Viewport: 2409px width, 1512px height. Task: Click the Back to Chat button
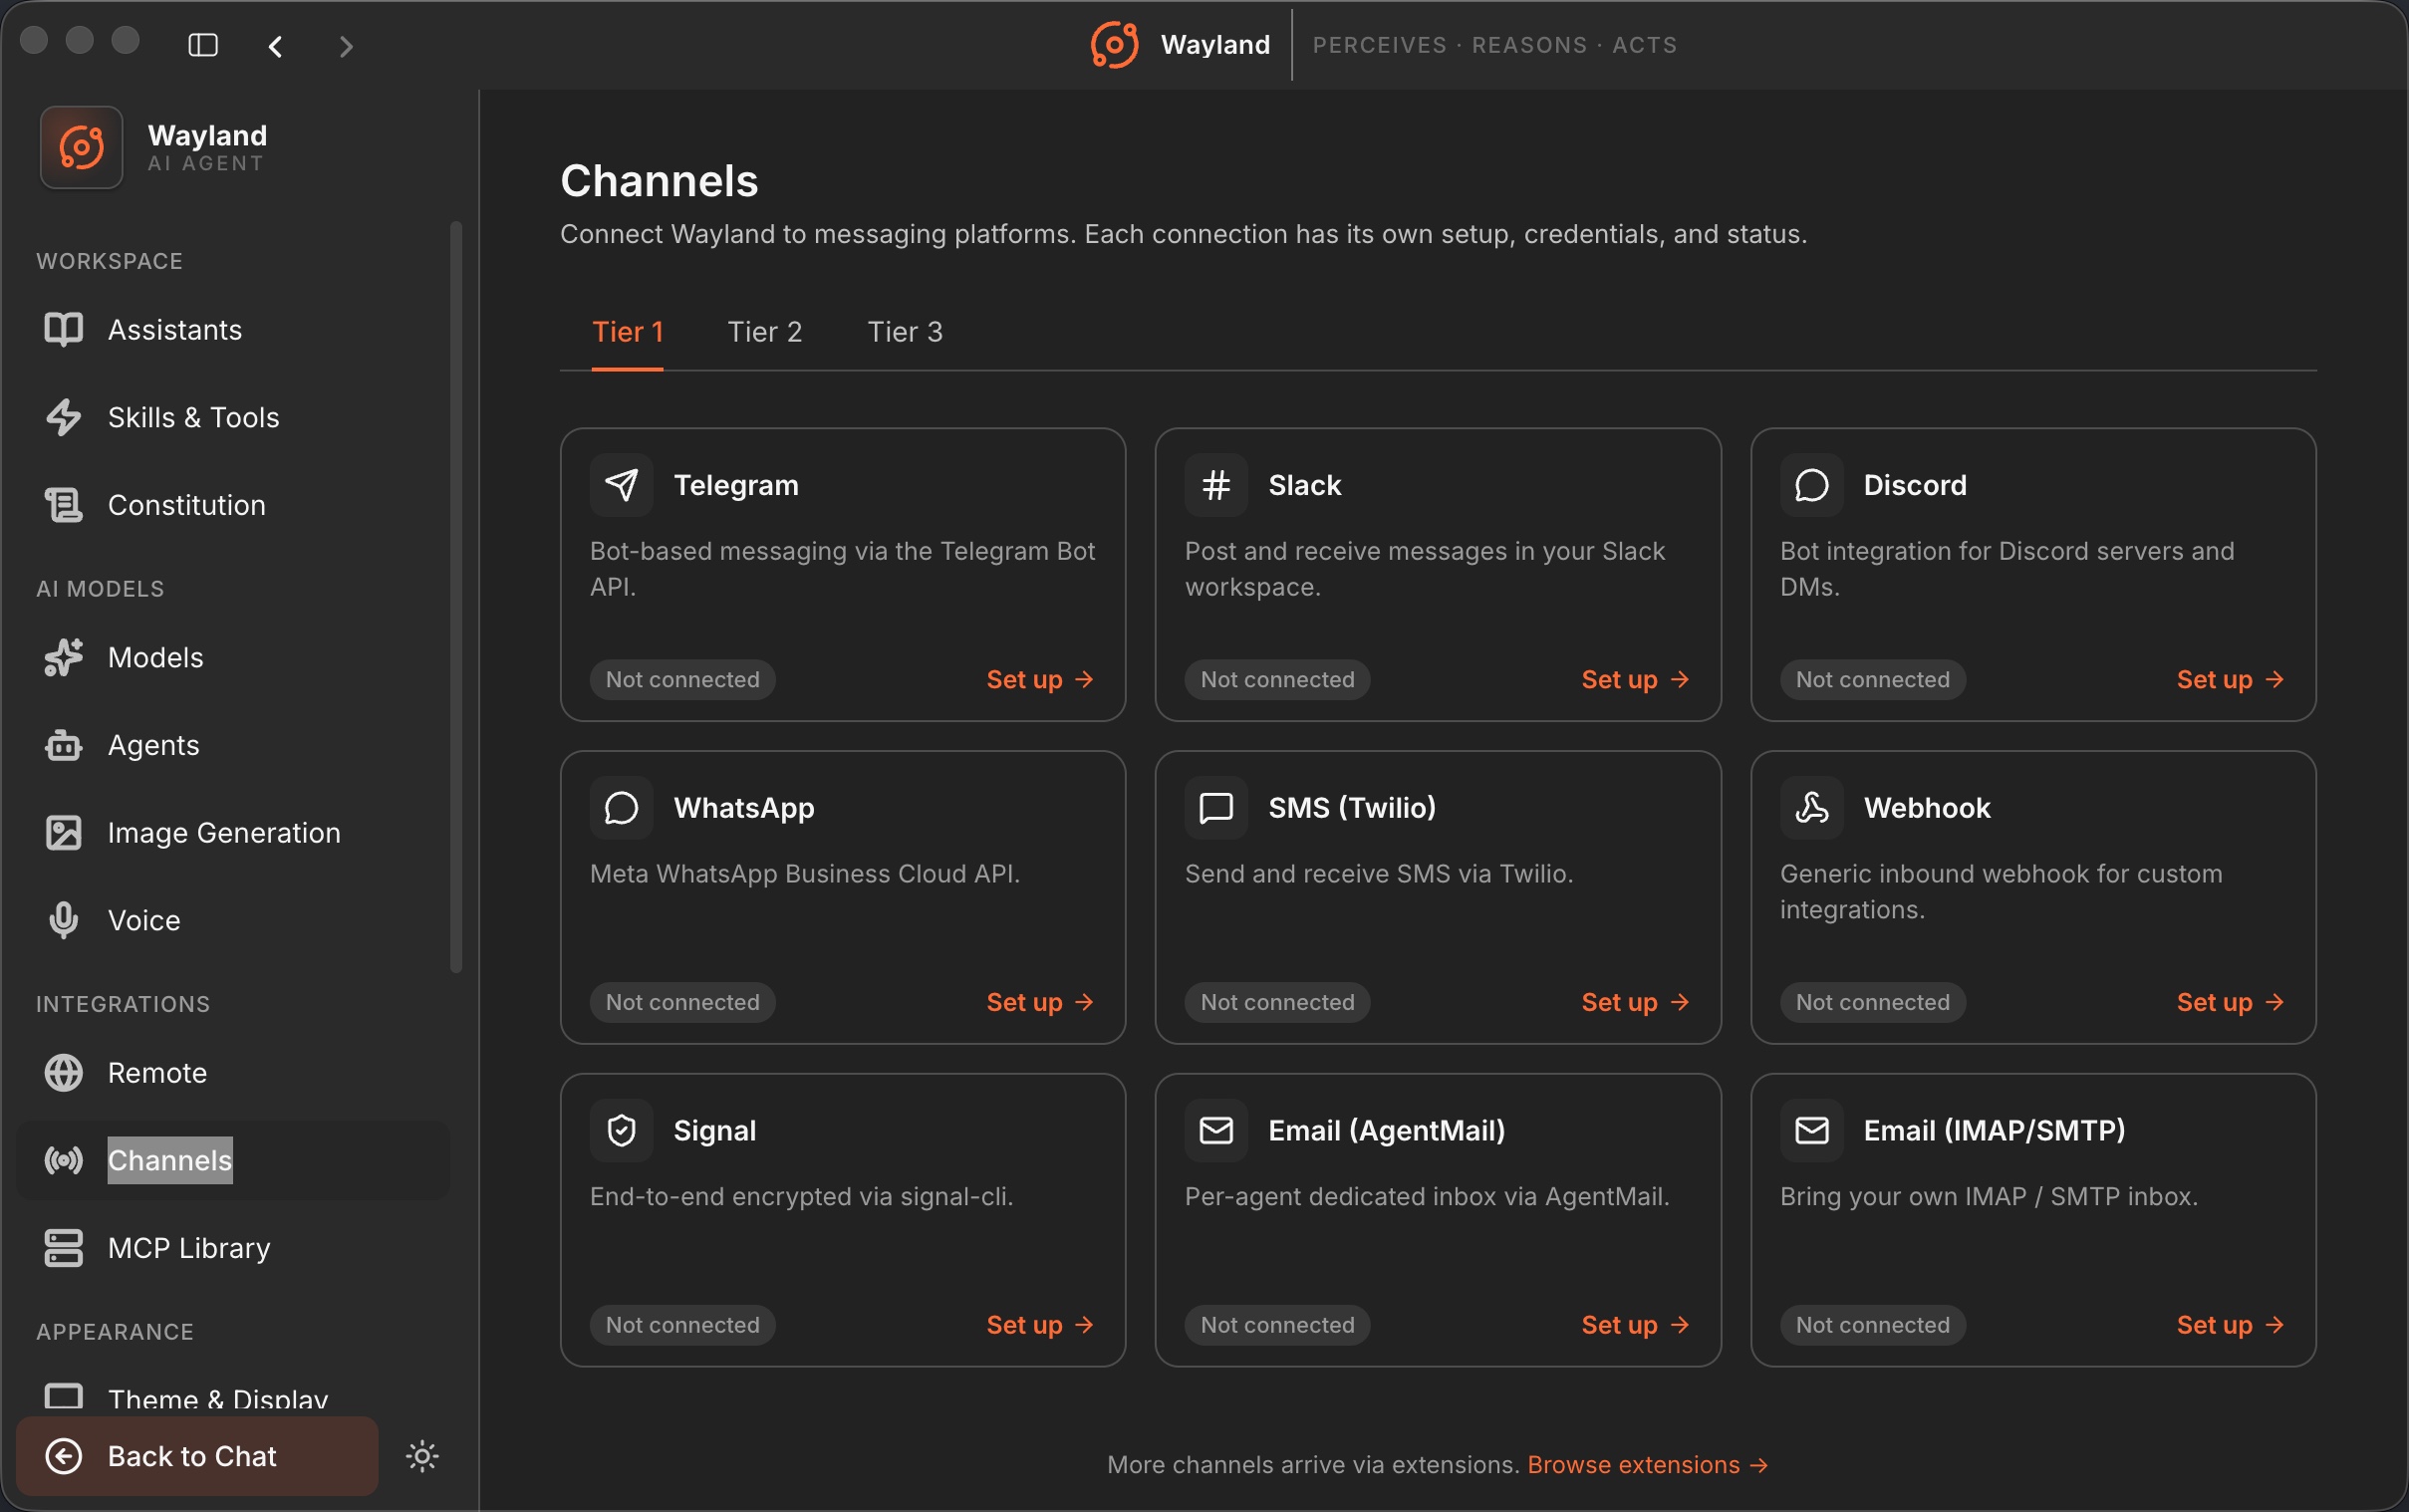click(x=197, y=1456)
